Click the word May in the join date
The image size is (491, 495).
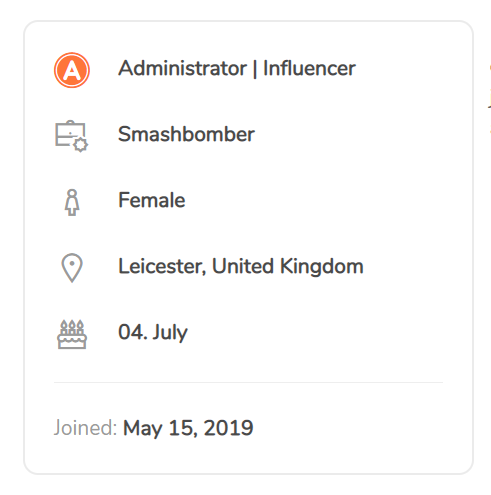coord(143,428)
